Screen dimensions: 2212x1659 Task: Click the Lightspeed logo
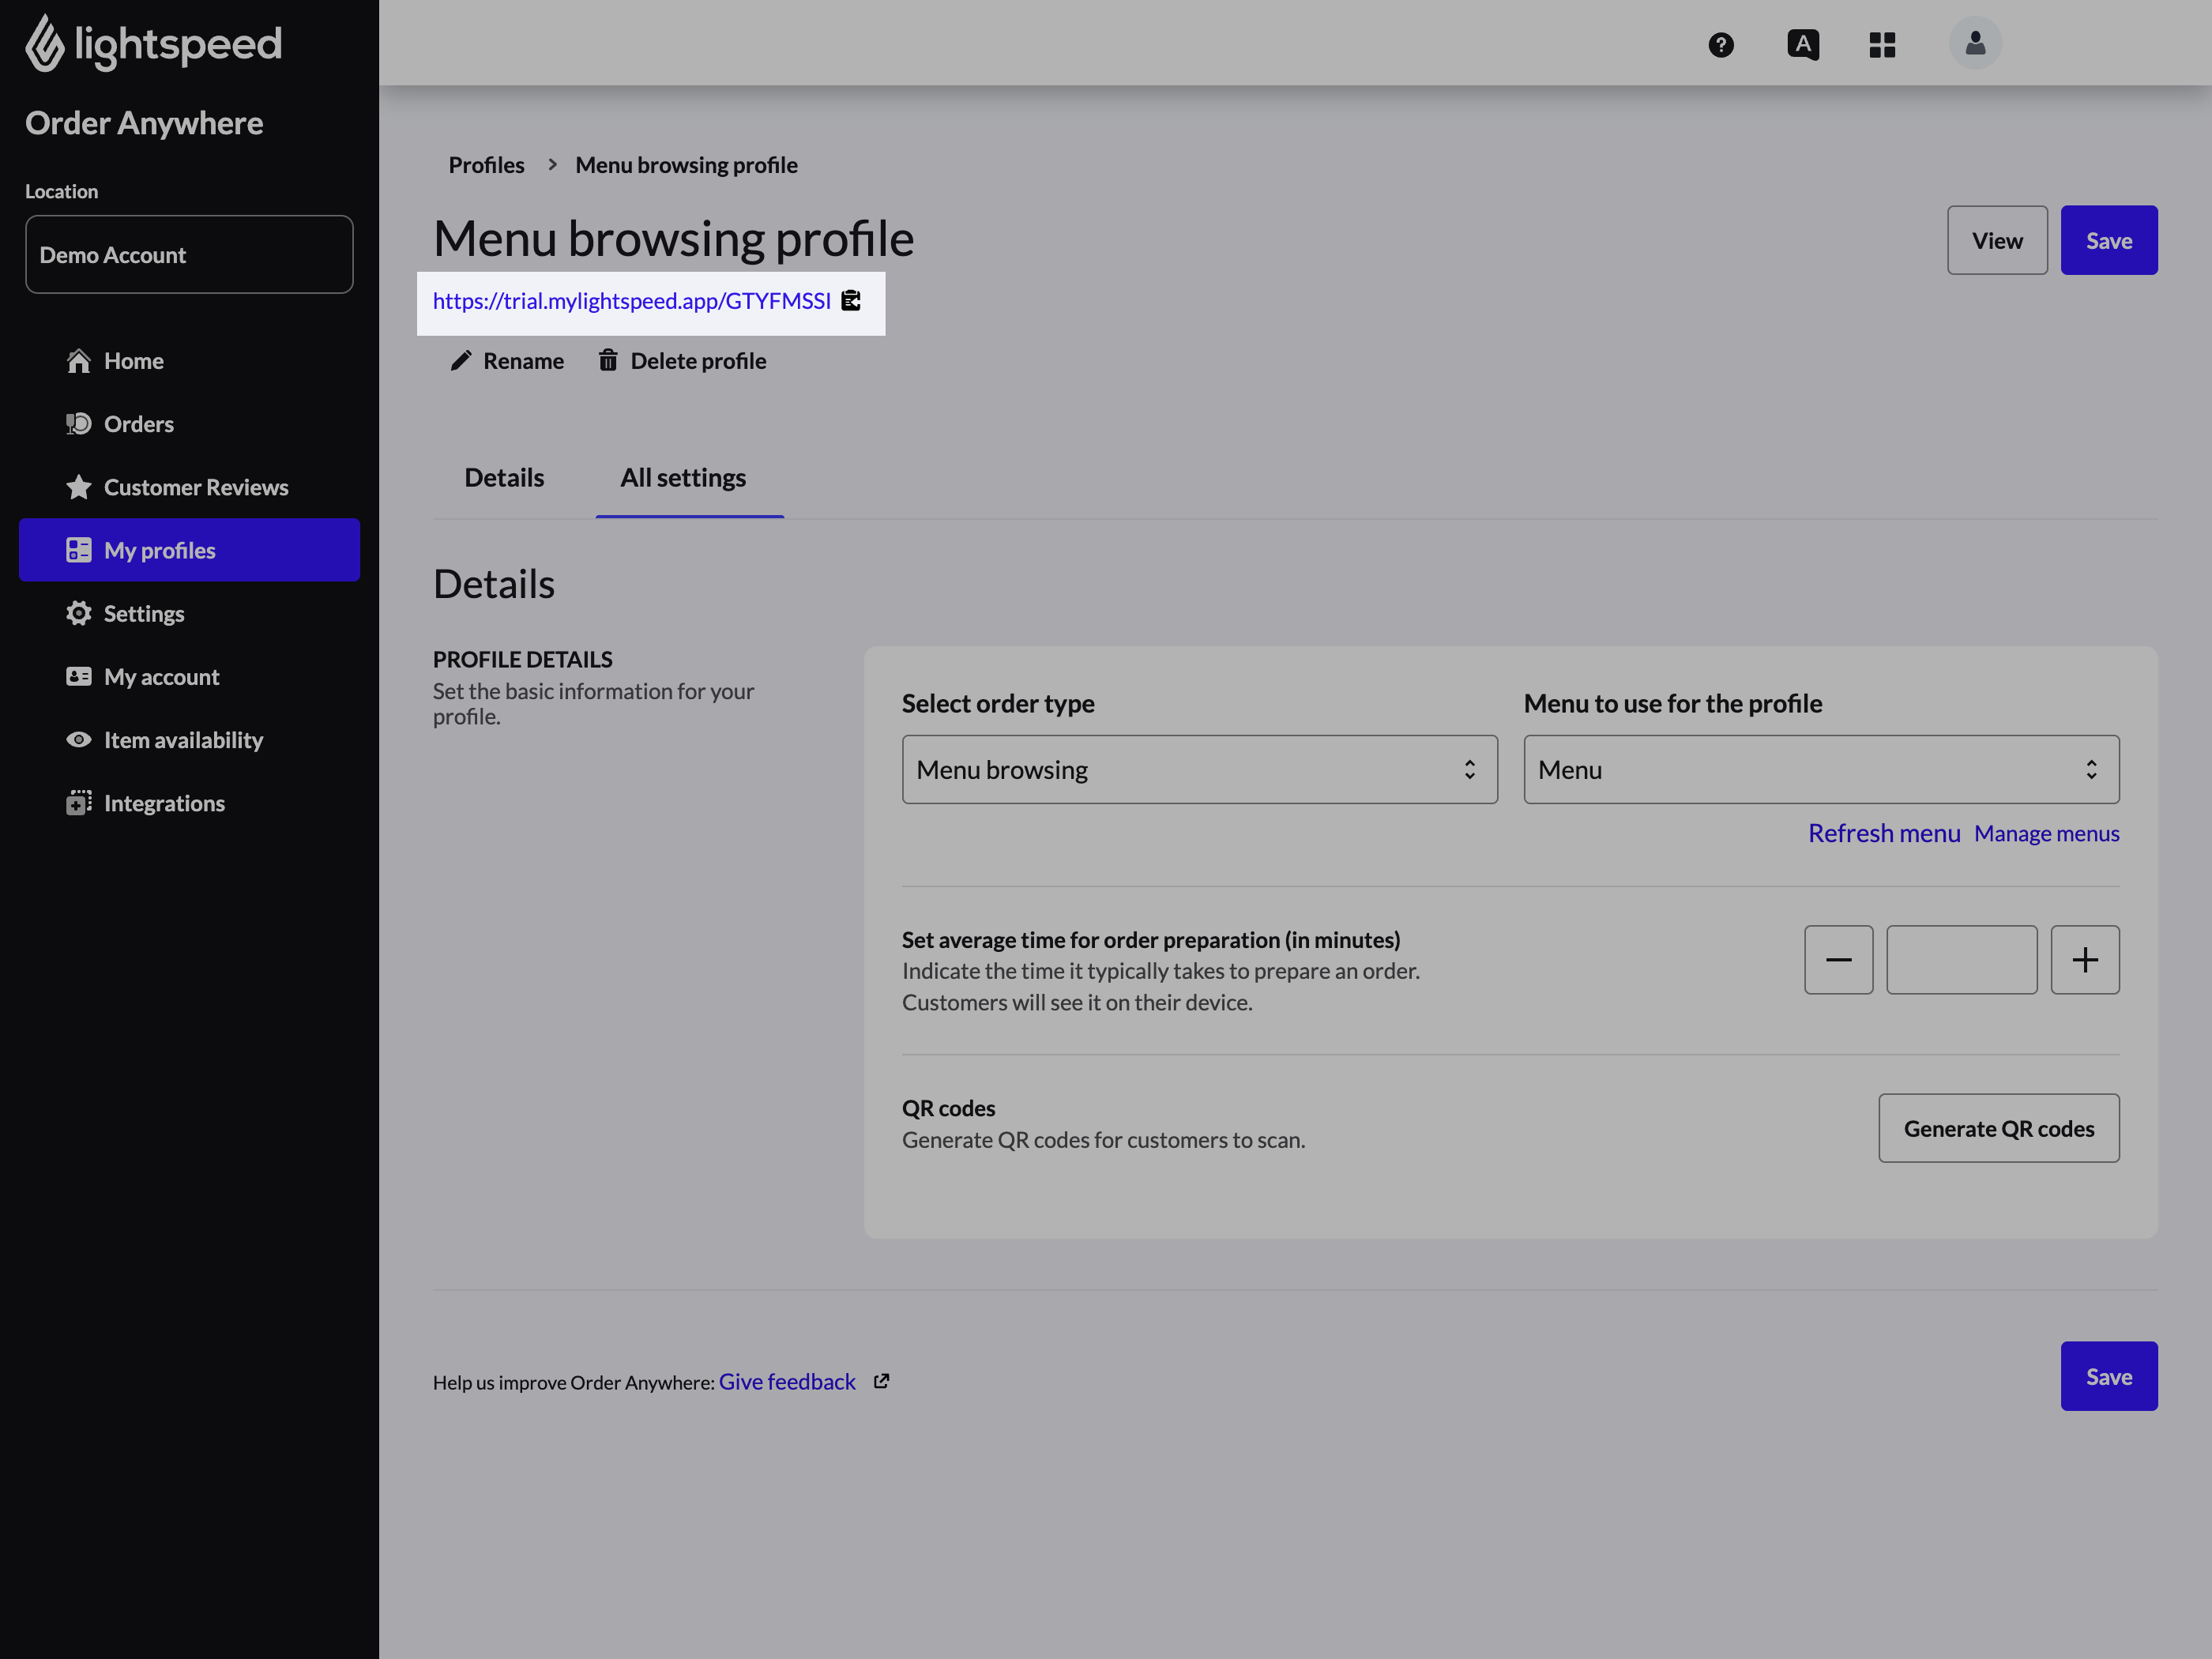[153, 44]
